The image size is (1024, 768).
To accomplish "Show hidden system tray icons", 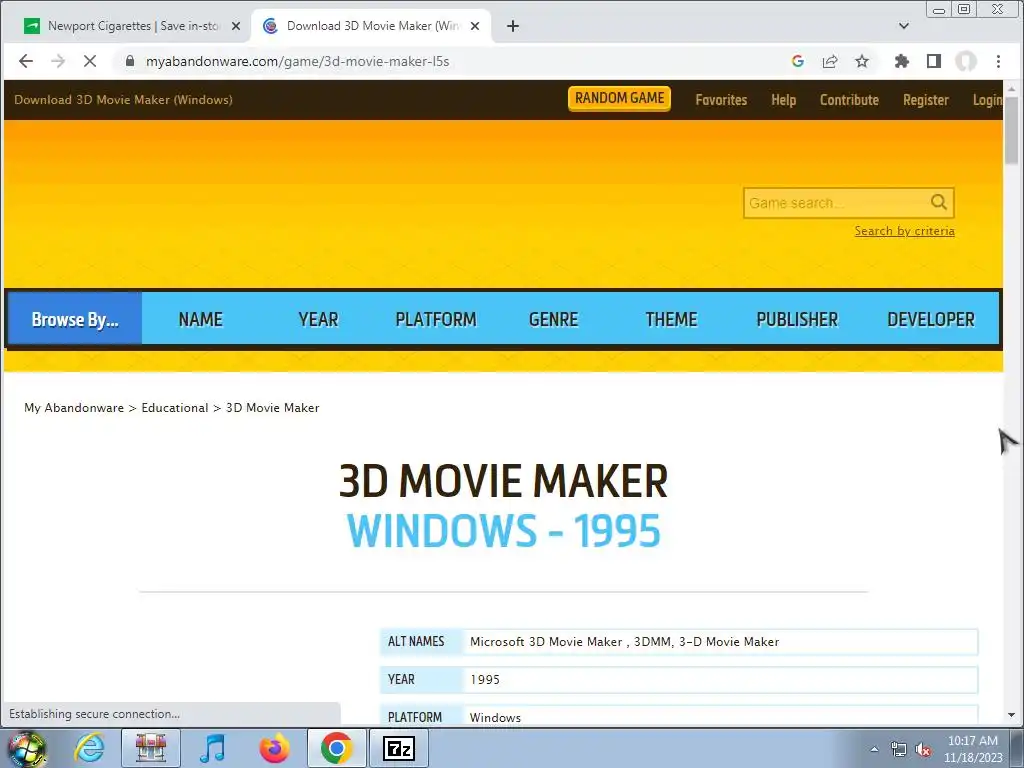I will (x=874, y=750).
